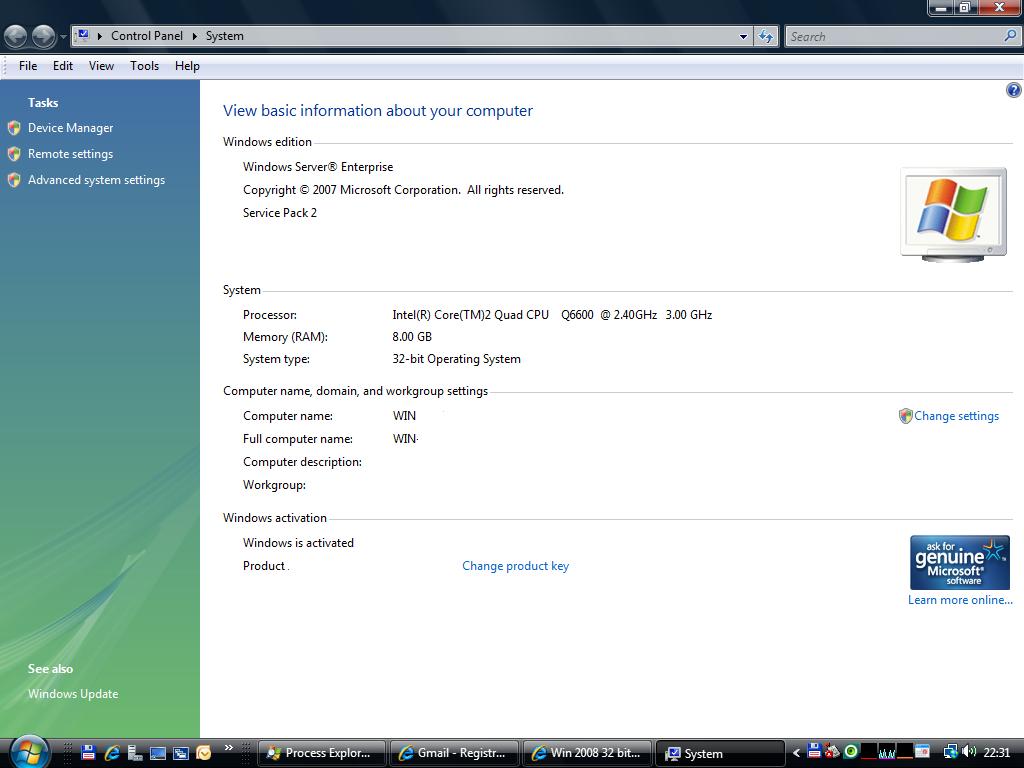The height and width of the screenshot is (768, 1024).
Task: Click the Refresh button next to address bar
Action: point(766,37)
